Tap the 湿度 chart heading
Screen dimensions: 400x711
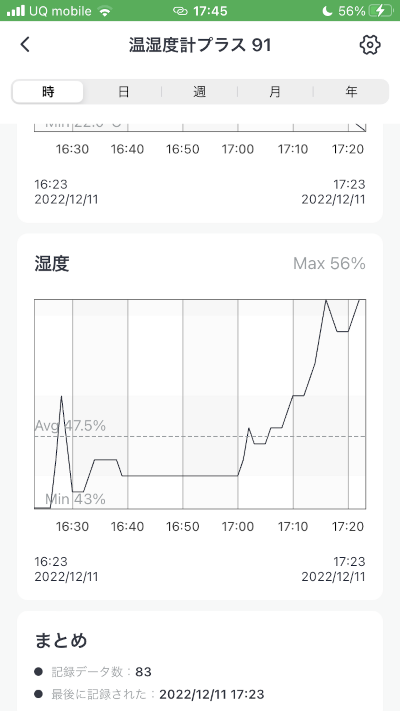click(x=52, y=263)
